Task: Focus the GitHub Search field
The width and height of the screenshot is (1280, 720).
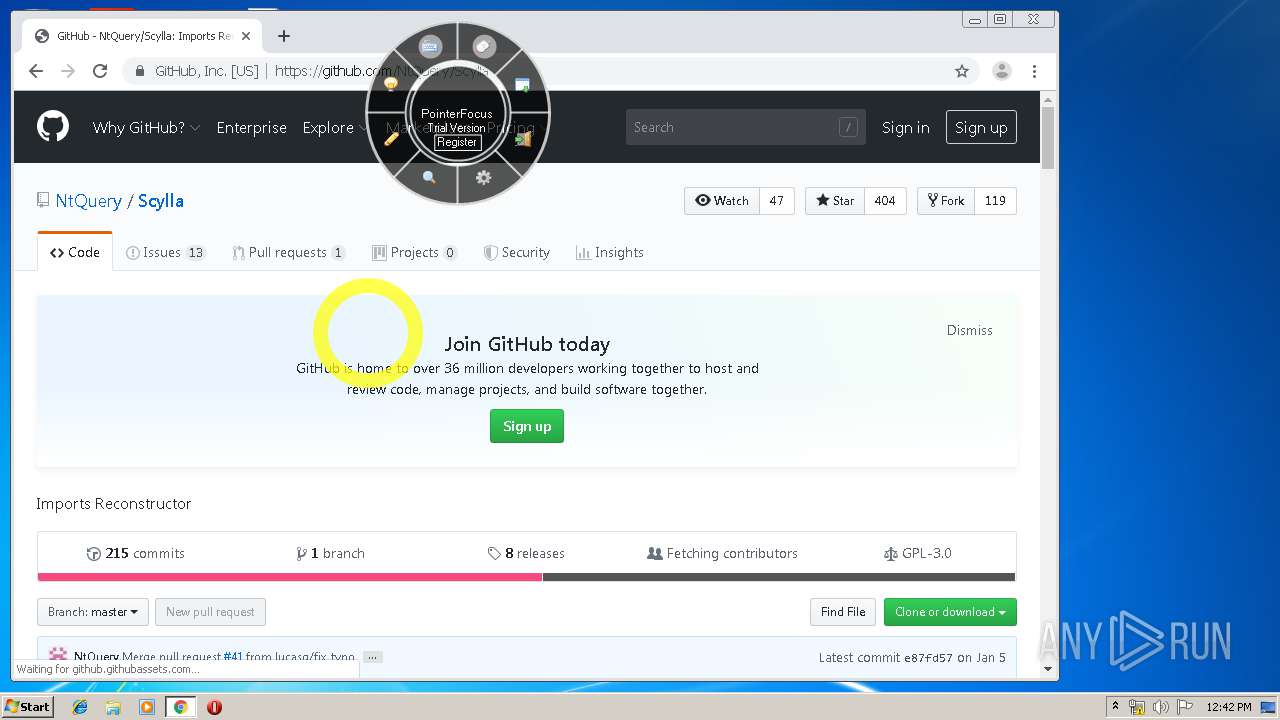Action: coord(745,127)
